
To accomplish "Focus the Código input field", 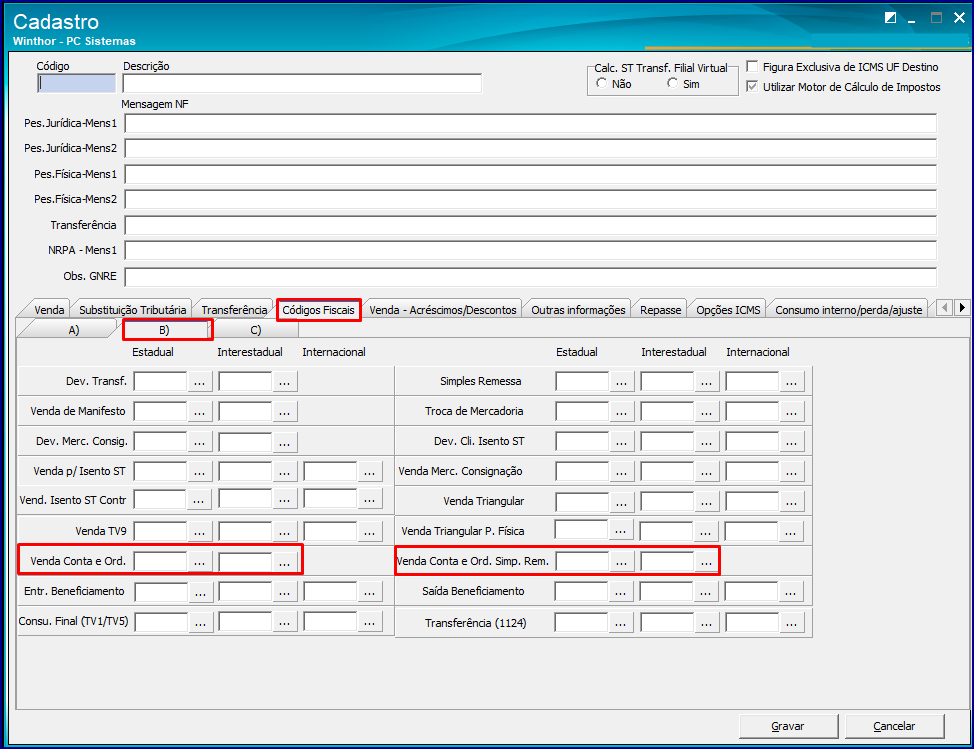I will 77,83.
